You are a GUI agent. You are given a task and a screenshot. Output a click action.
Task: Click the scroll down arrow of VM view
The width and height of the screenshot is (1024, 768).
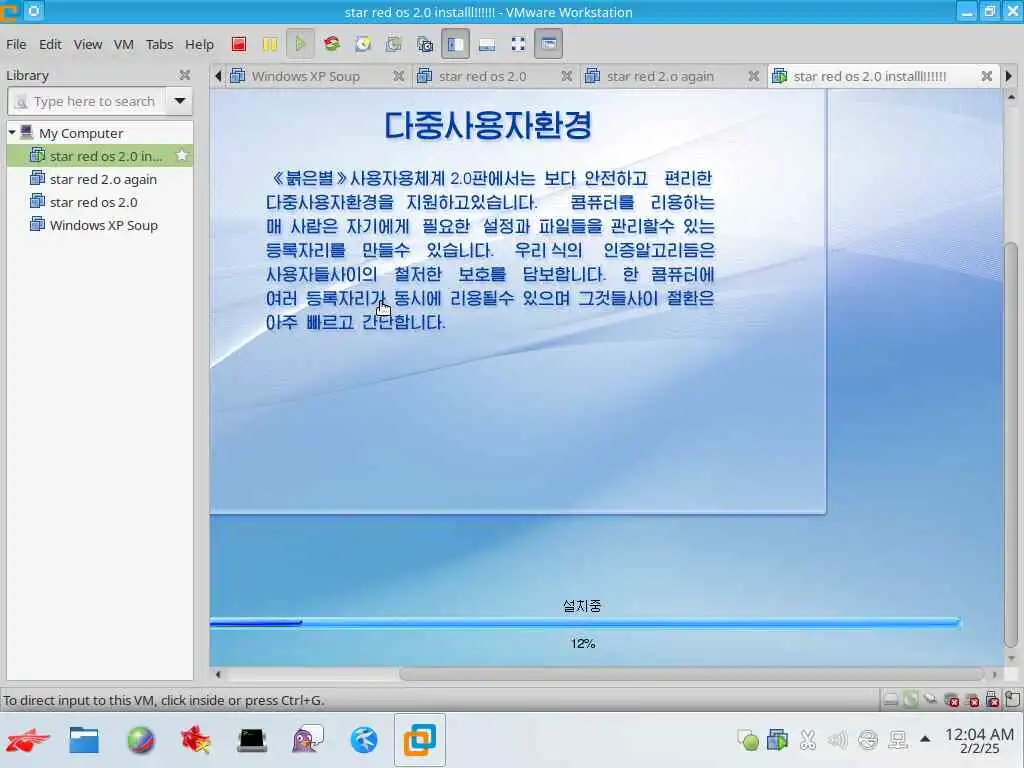click(x=1011, y=658)
